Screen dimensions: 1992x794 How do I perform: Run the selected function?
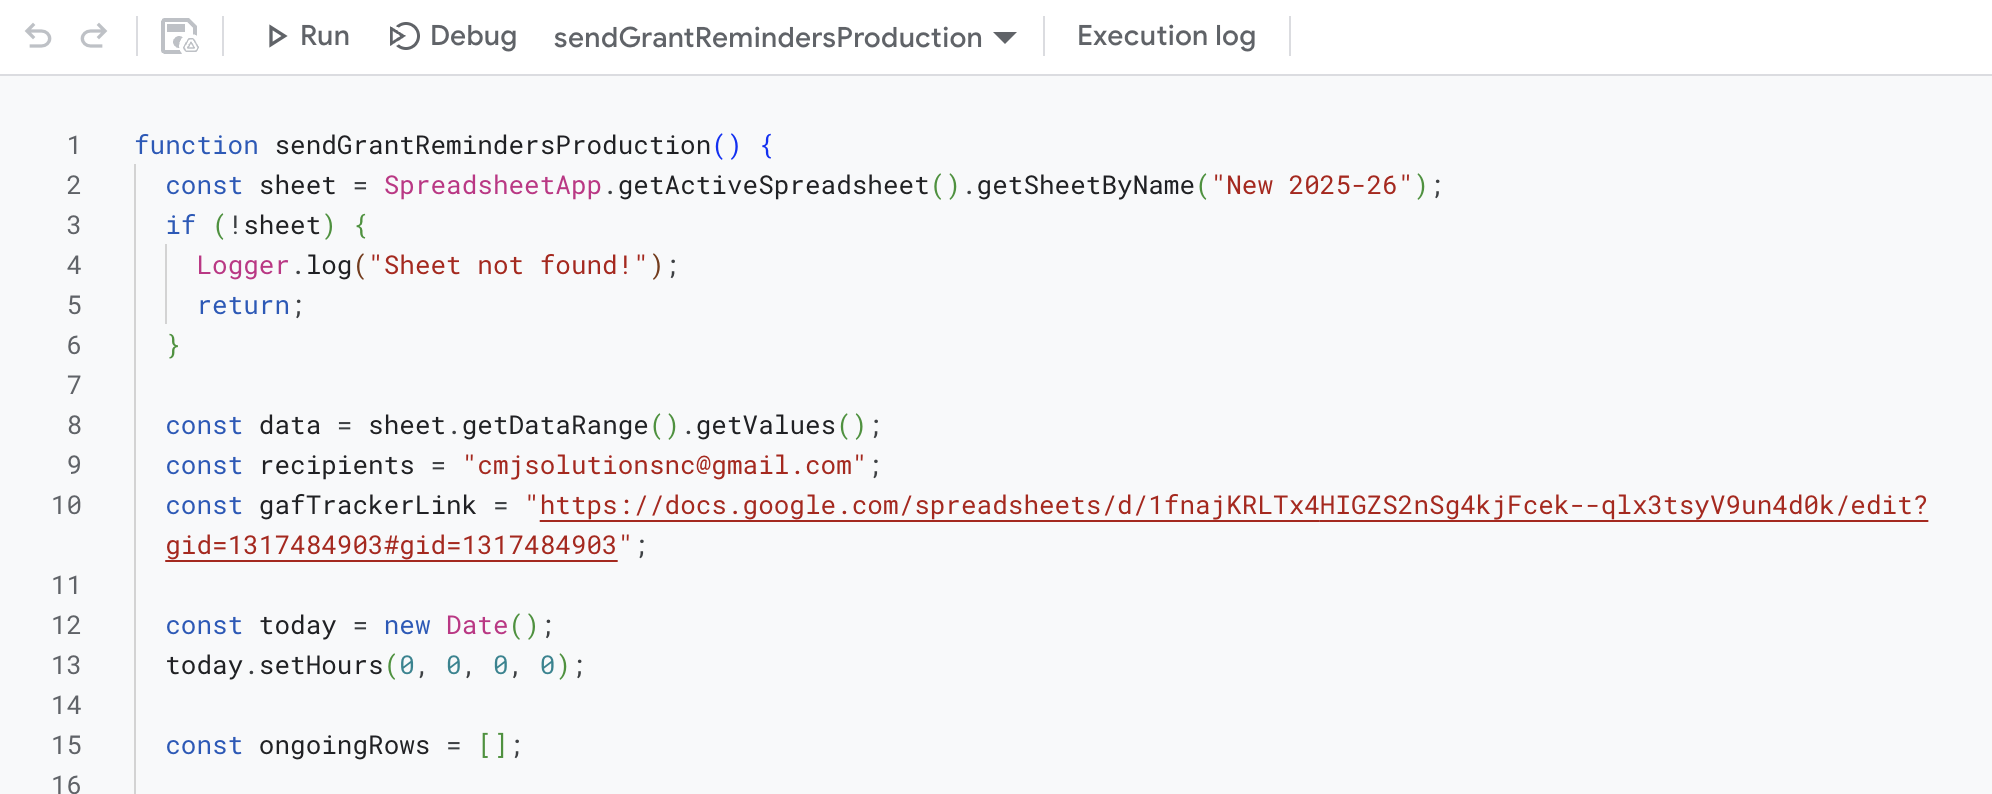[308, 37]
